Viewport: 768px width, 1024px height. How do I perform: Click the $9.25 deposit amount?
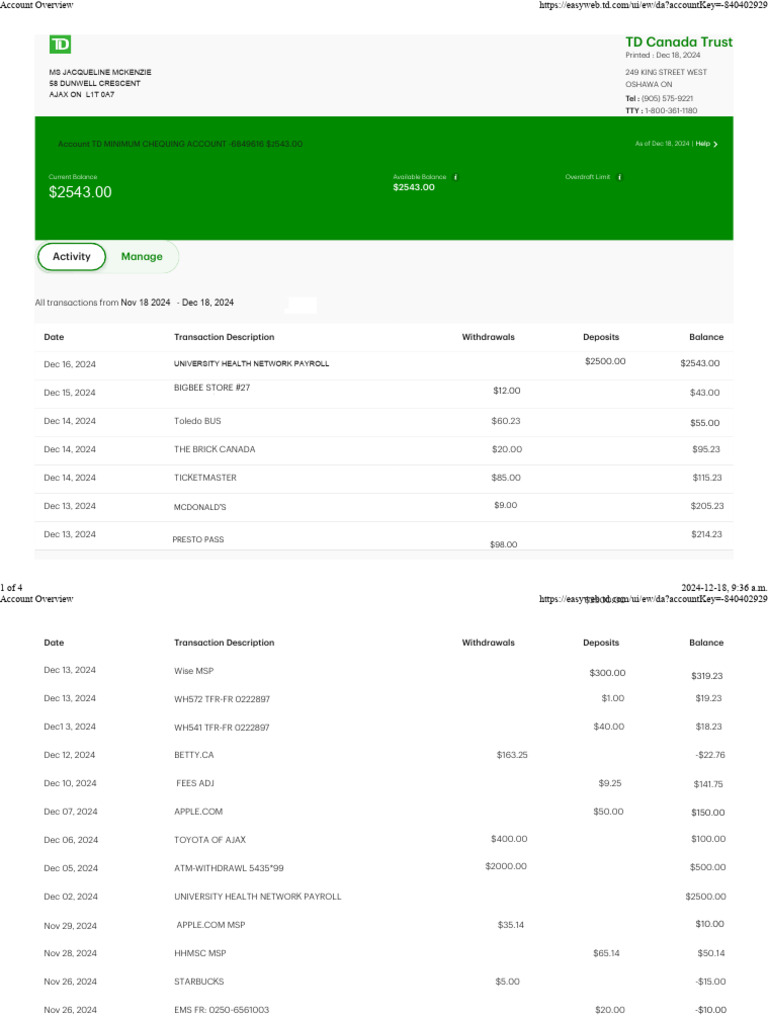pyautogui.click(x=610, y=783)
